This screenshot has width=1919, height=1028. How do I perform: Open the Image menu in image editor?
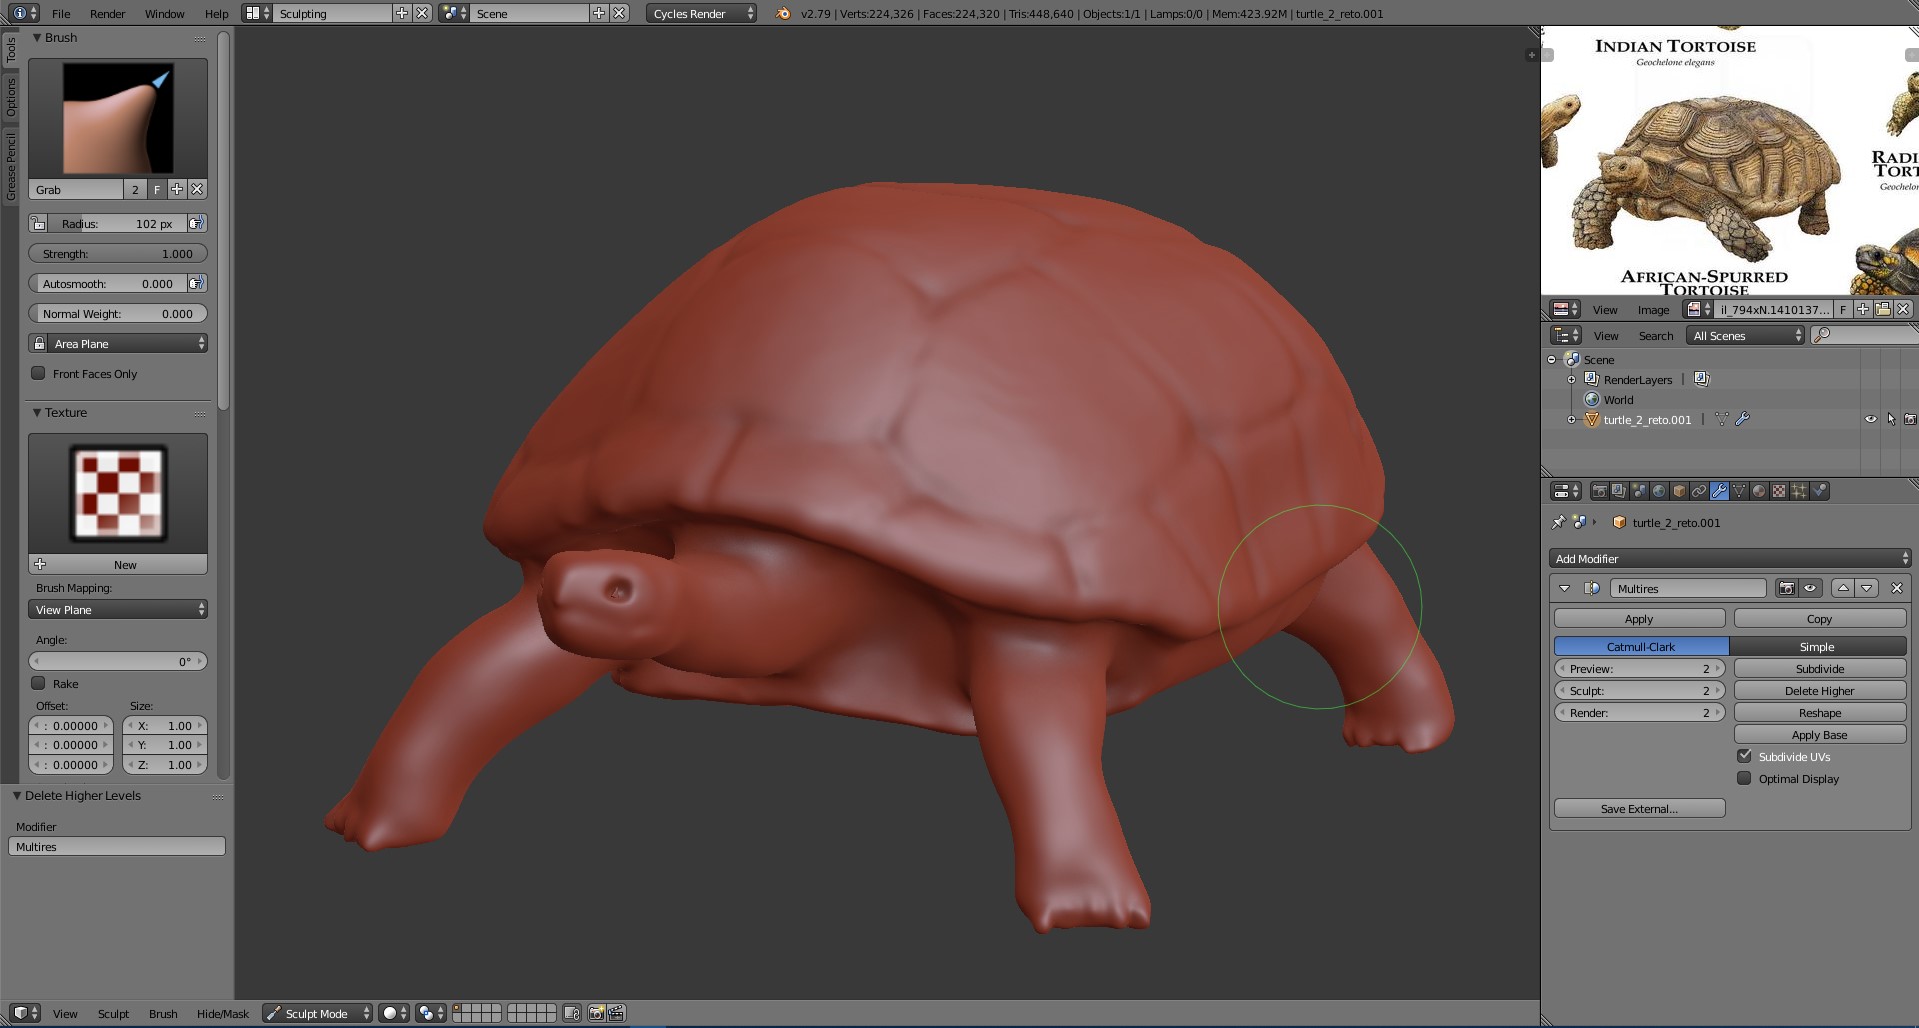[1653, 309]
